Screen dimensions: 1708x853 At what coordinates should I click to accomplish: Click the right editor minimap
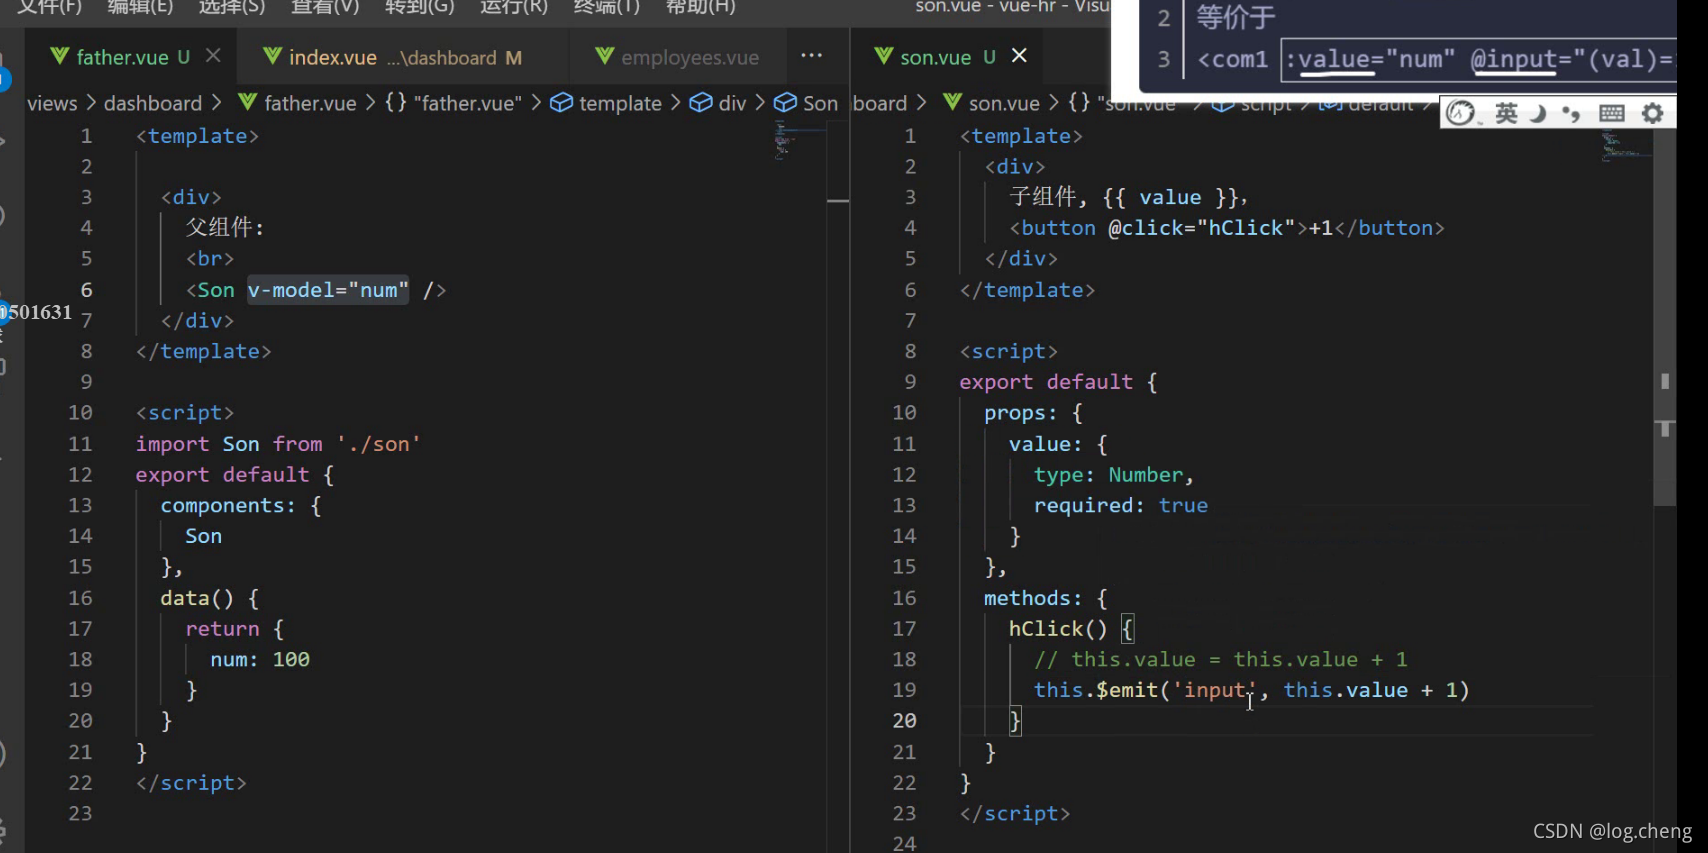point(1624,146)
